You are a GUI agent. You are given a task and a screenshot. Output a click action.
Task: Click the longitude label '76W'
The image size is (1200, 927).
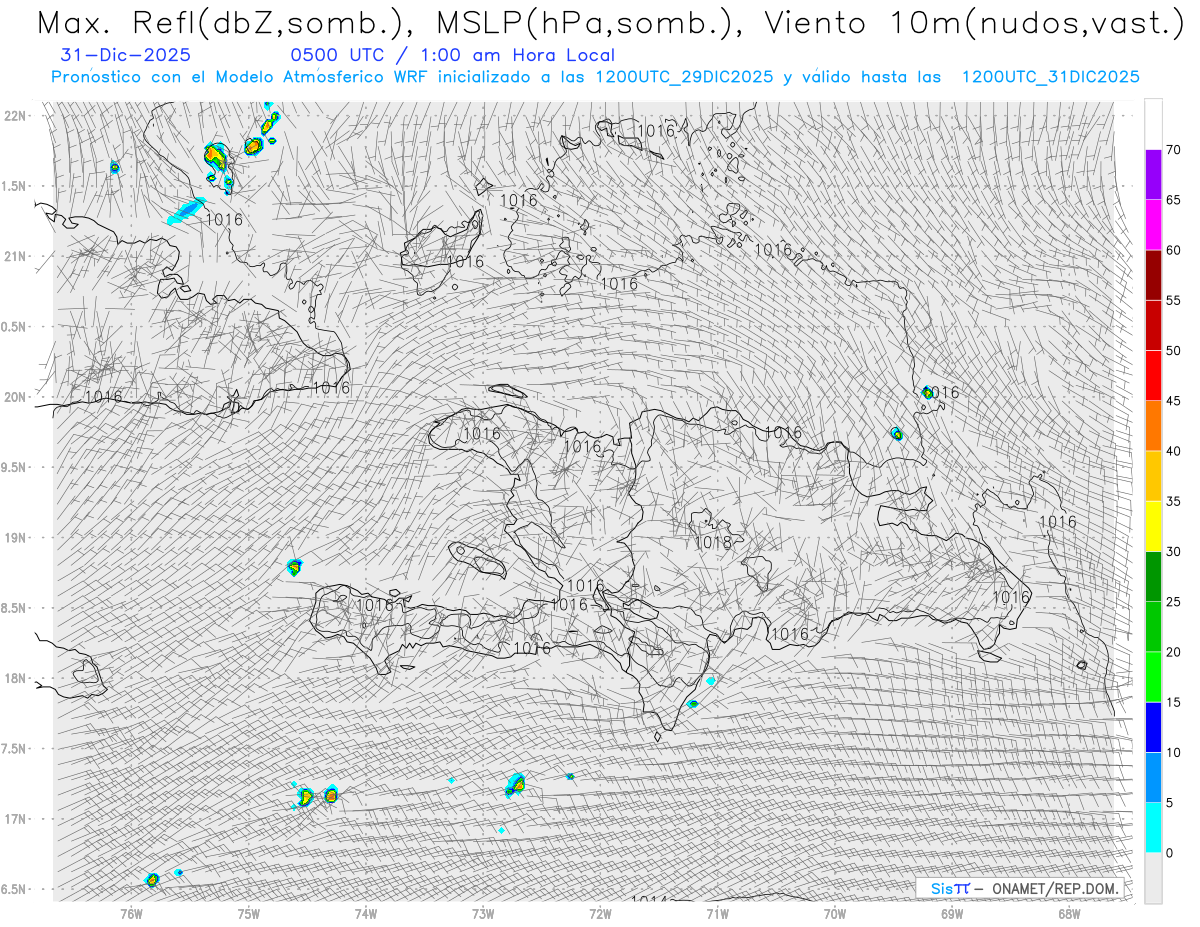[x=131, y=913]
